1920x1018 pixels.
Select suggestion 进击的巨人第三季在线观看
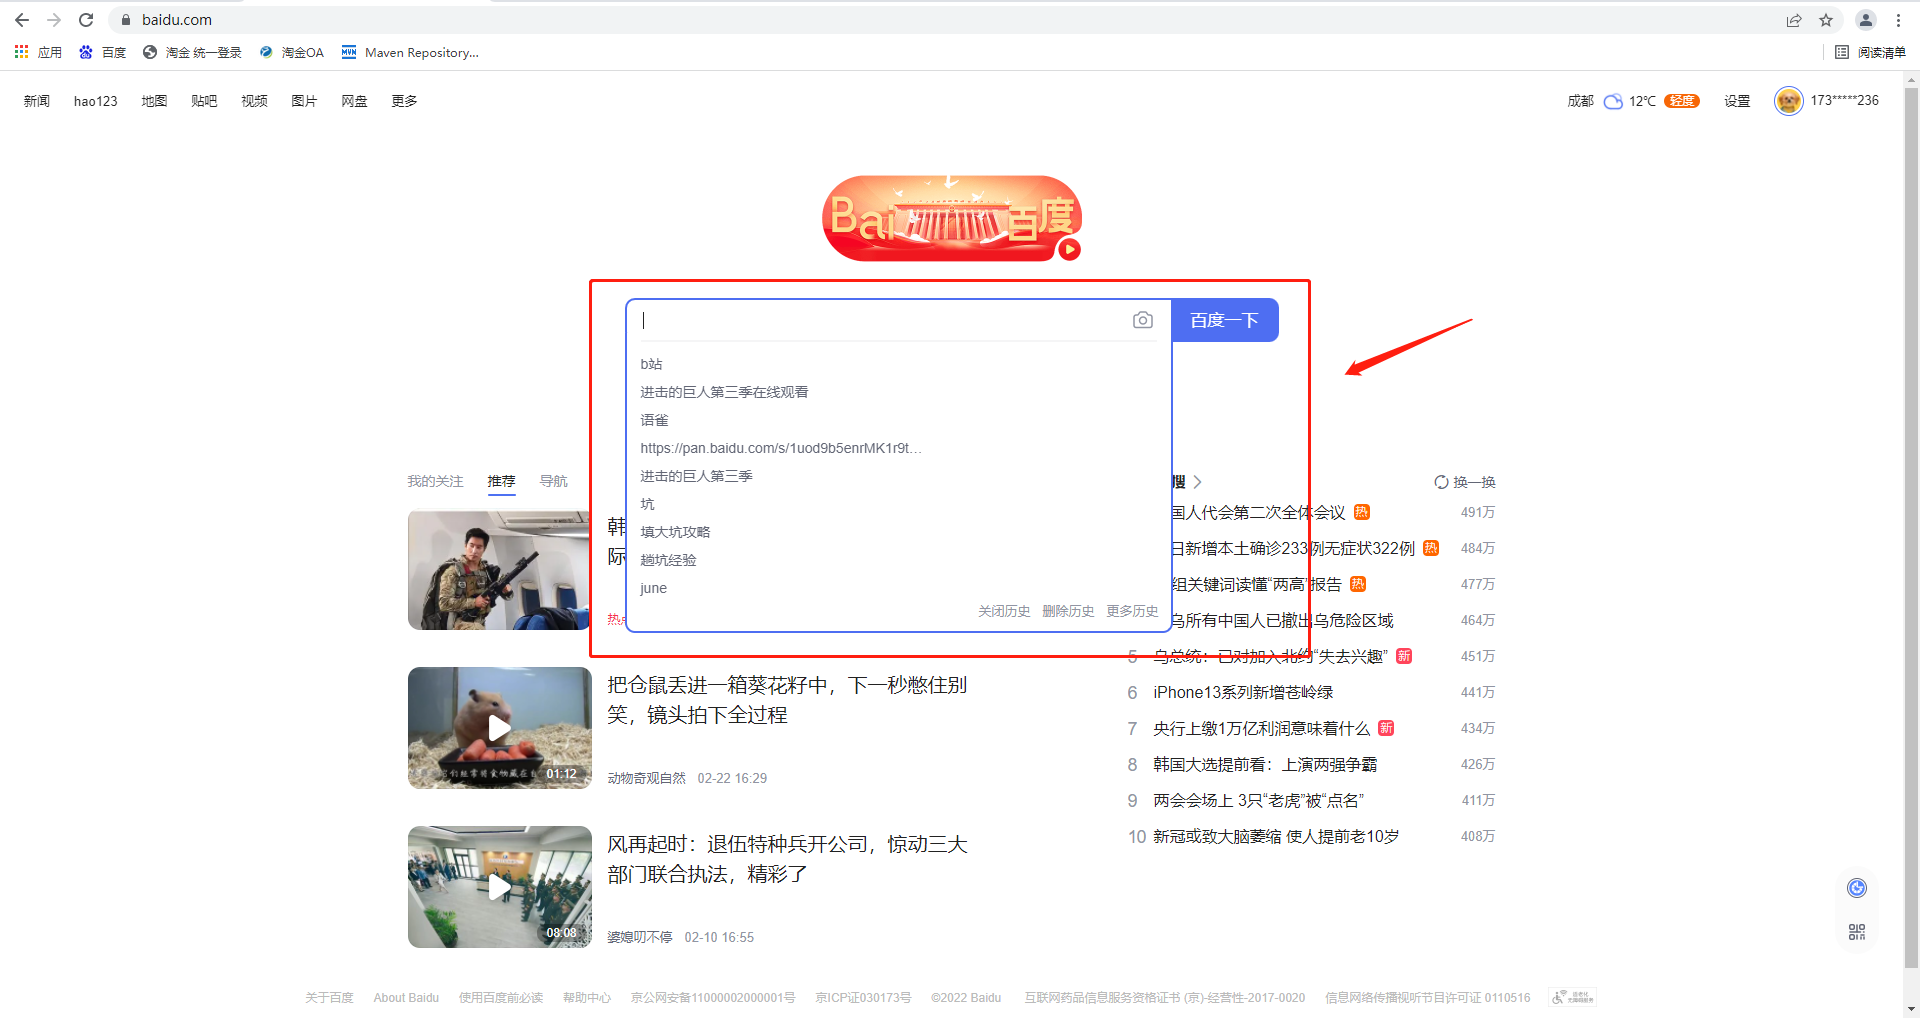(724, 392)
